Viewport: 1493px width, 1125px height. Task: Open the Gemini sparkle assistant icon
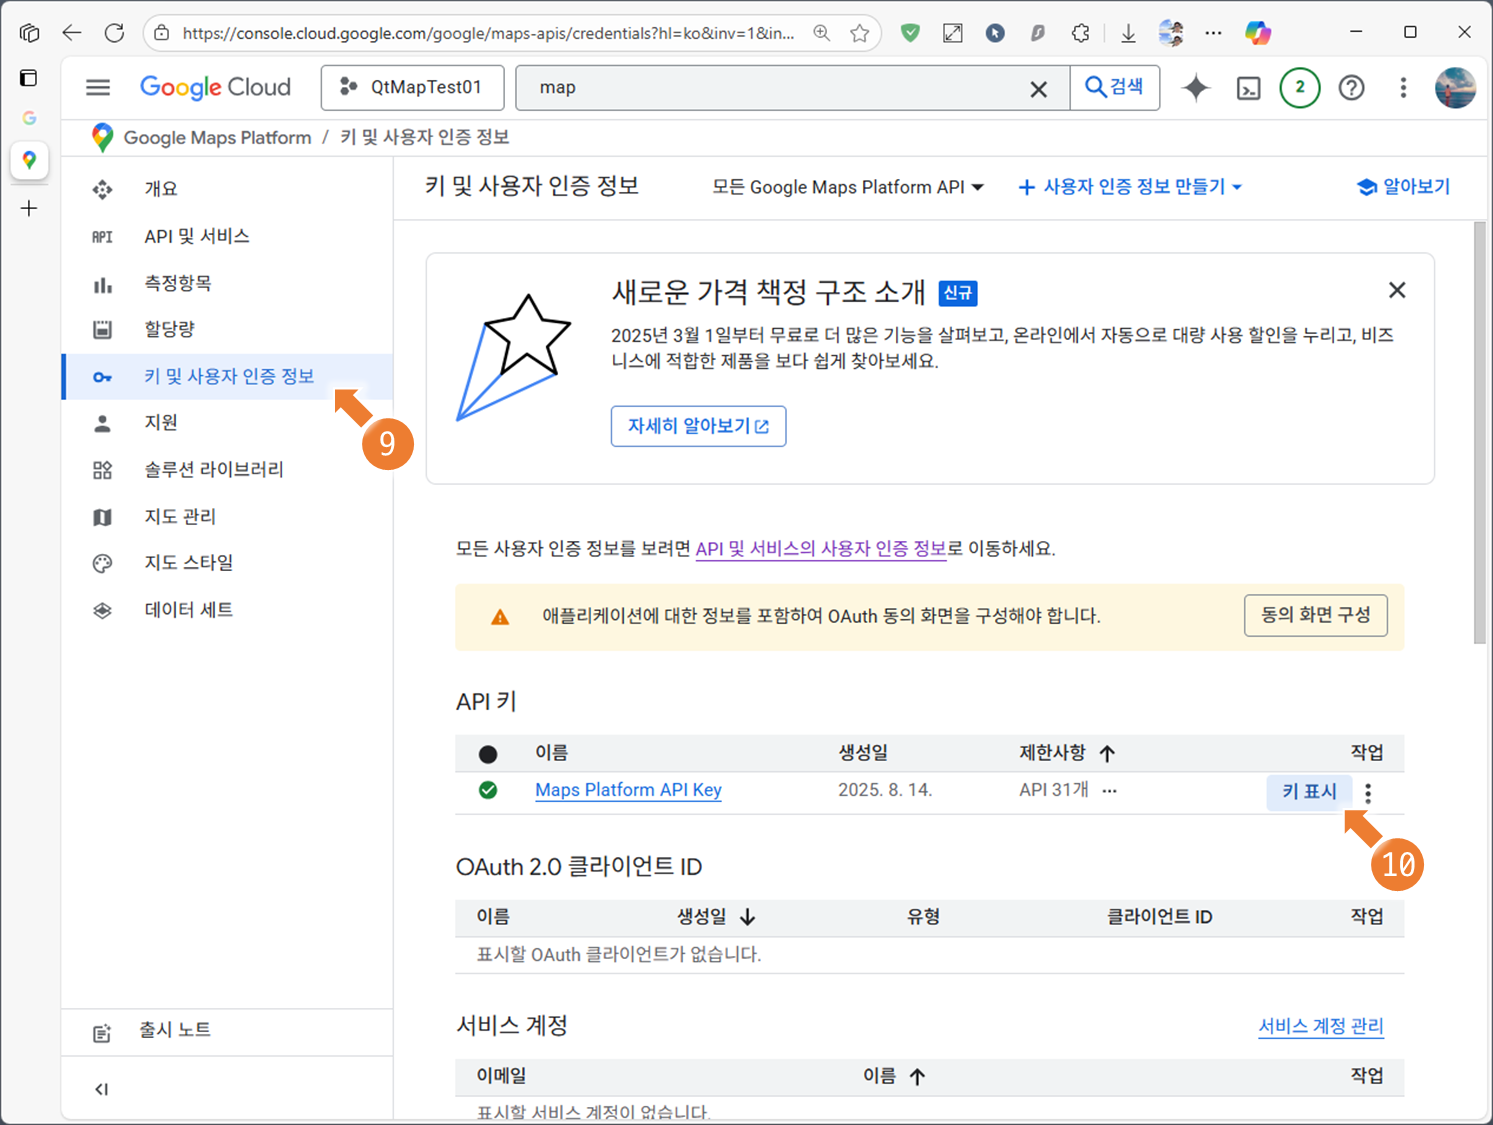click(1196, 88)
